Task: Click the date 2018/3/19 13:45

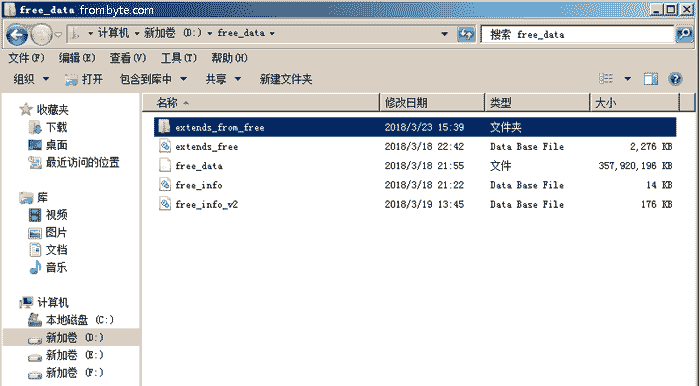Action: [x=424, y=204]
